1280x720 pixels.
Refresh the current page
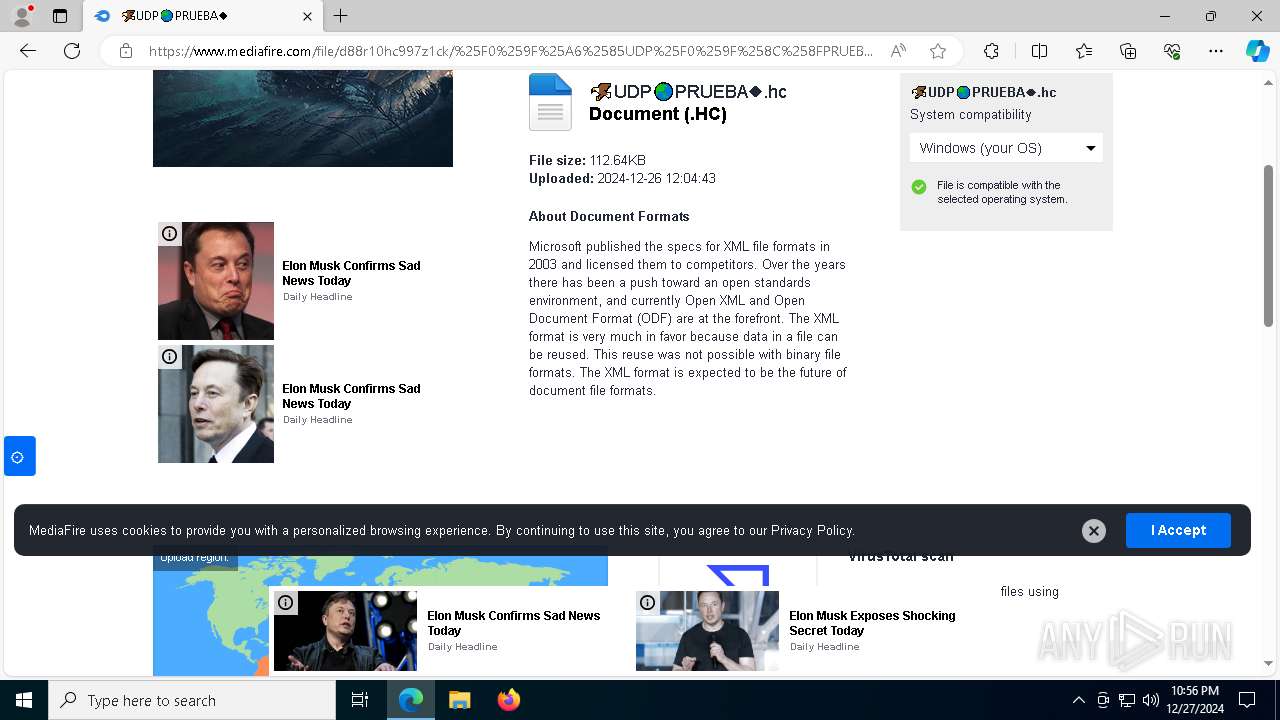pos(72,51)
